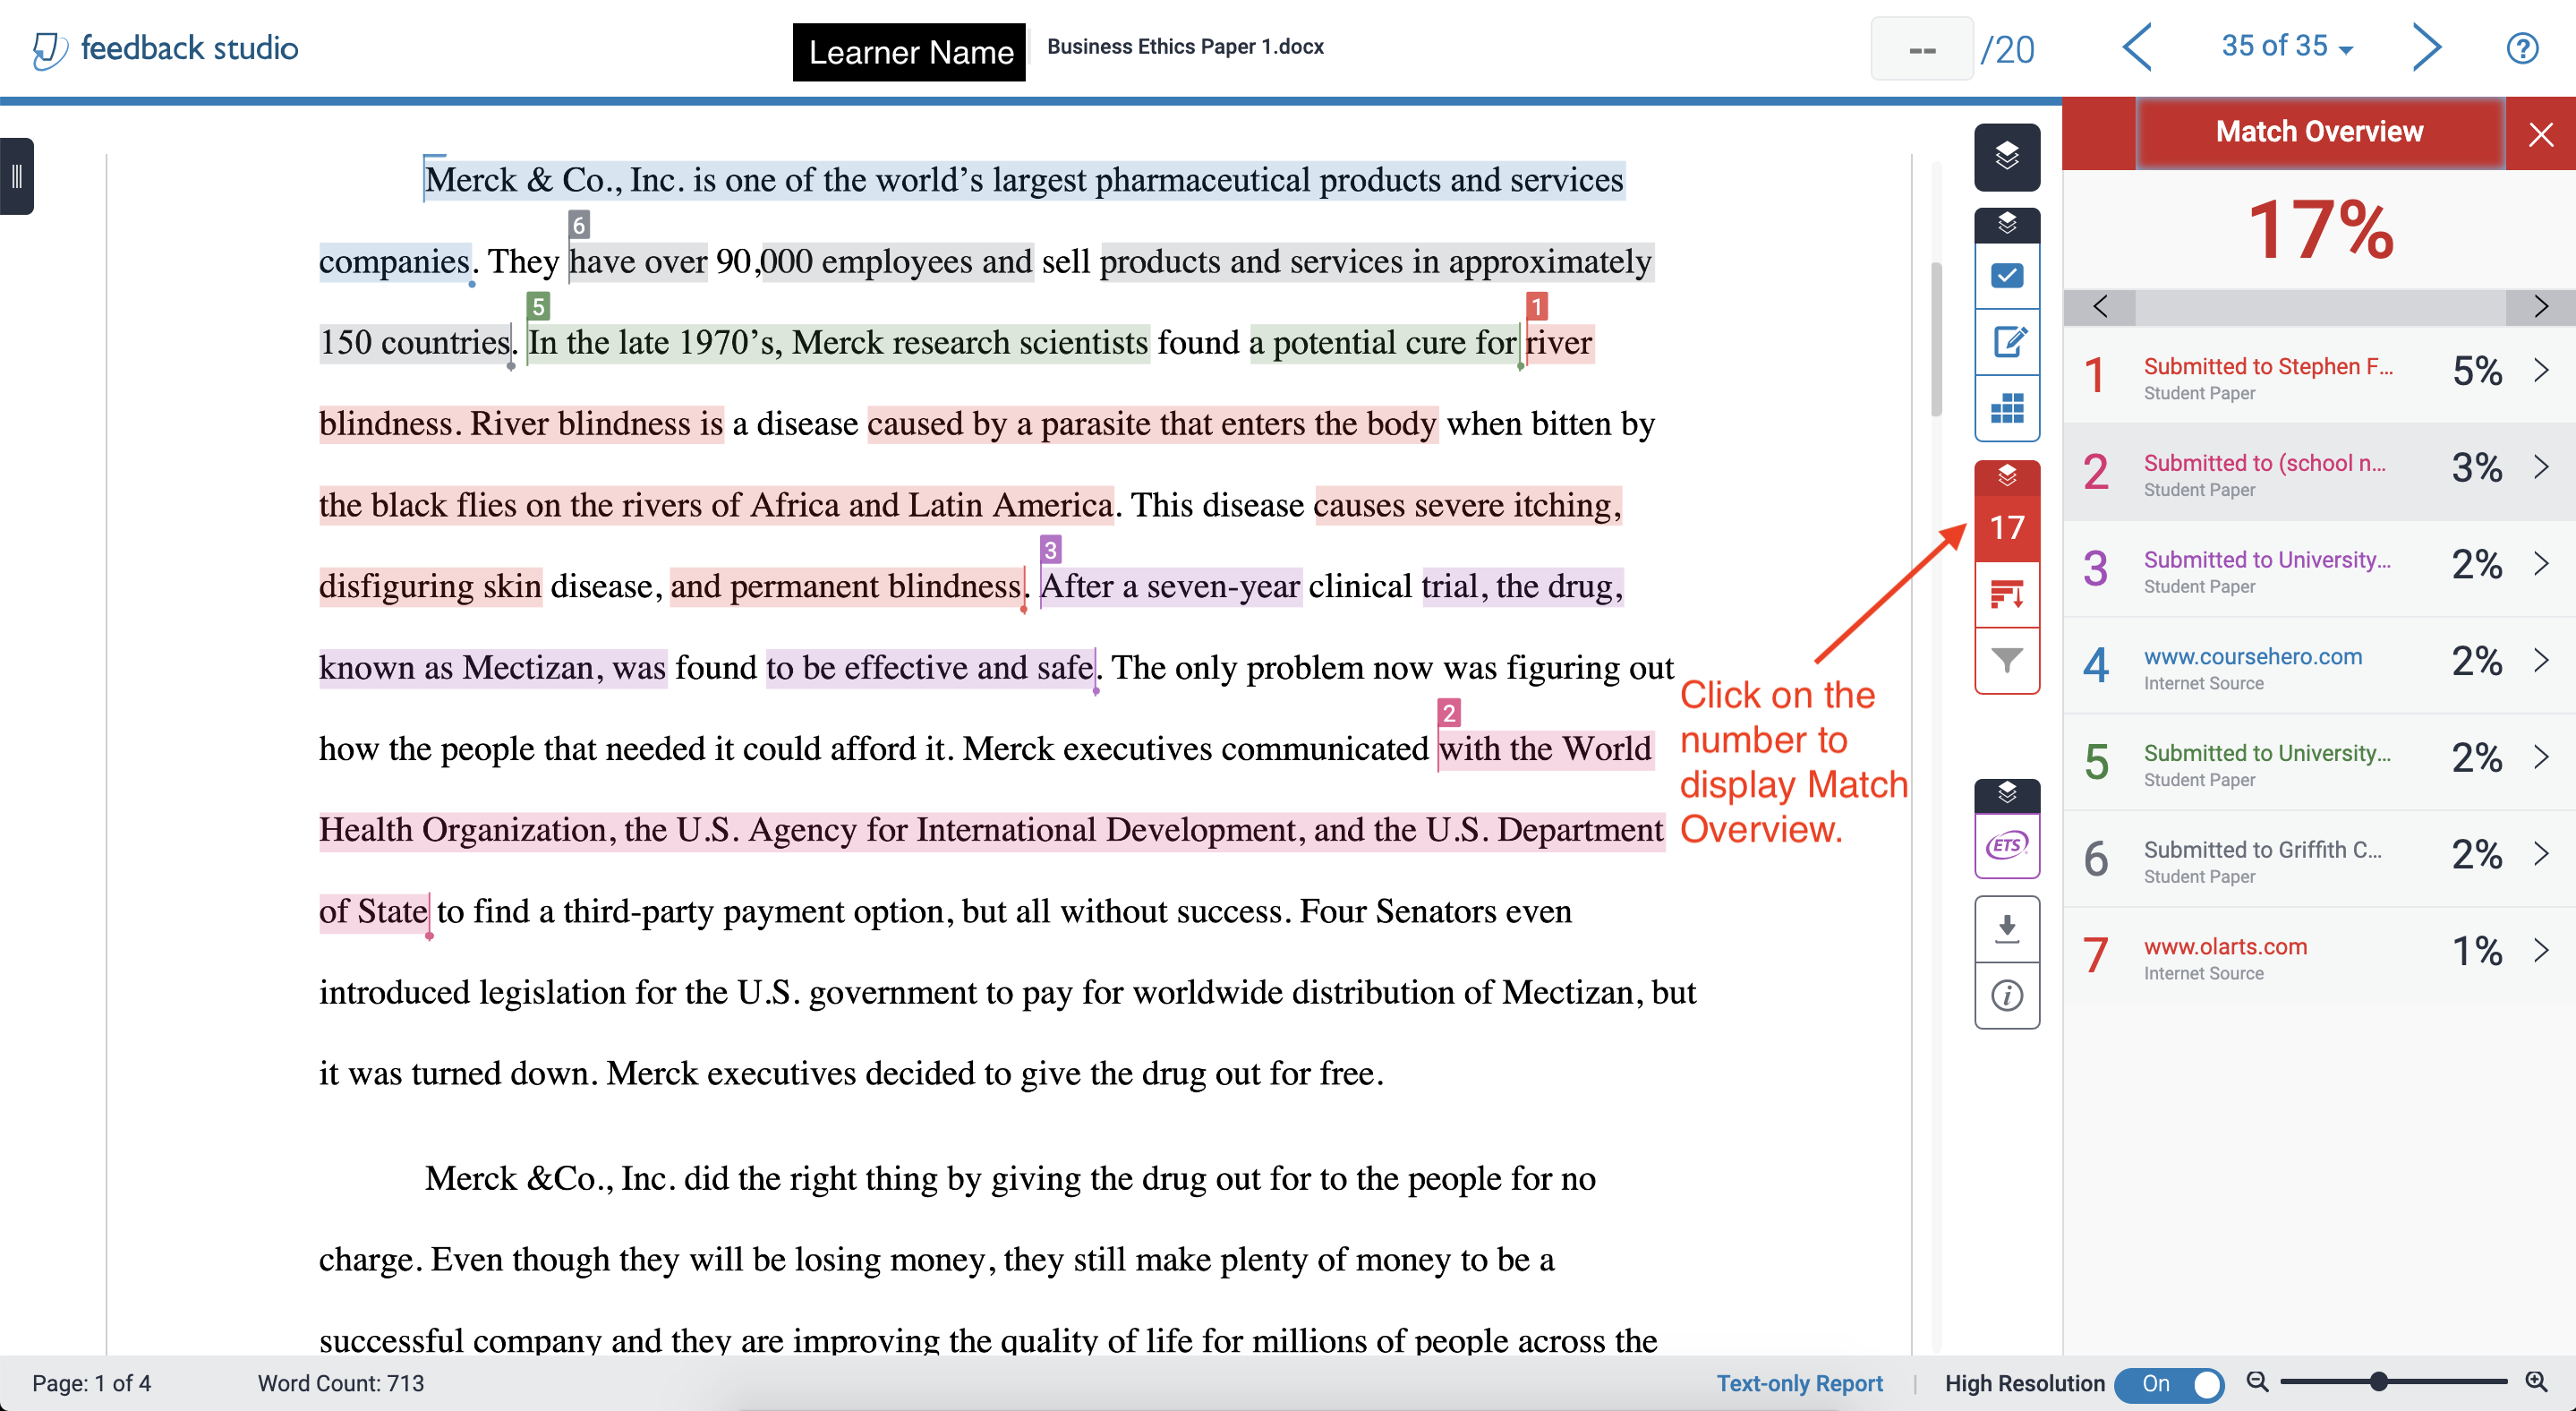Viewport: 2576px width, 1411px height.
Task: Click Business Ethics Paper 1.docx title
Action: (1185, 47)
